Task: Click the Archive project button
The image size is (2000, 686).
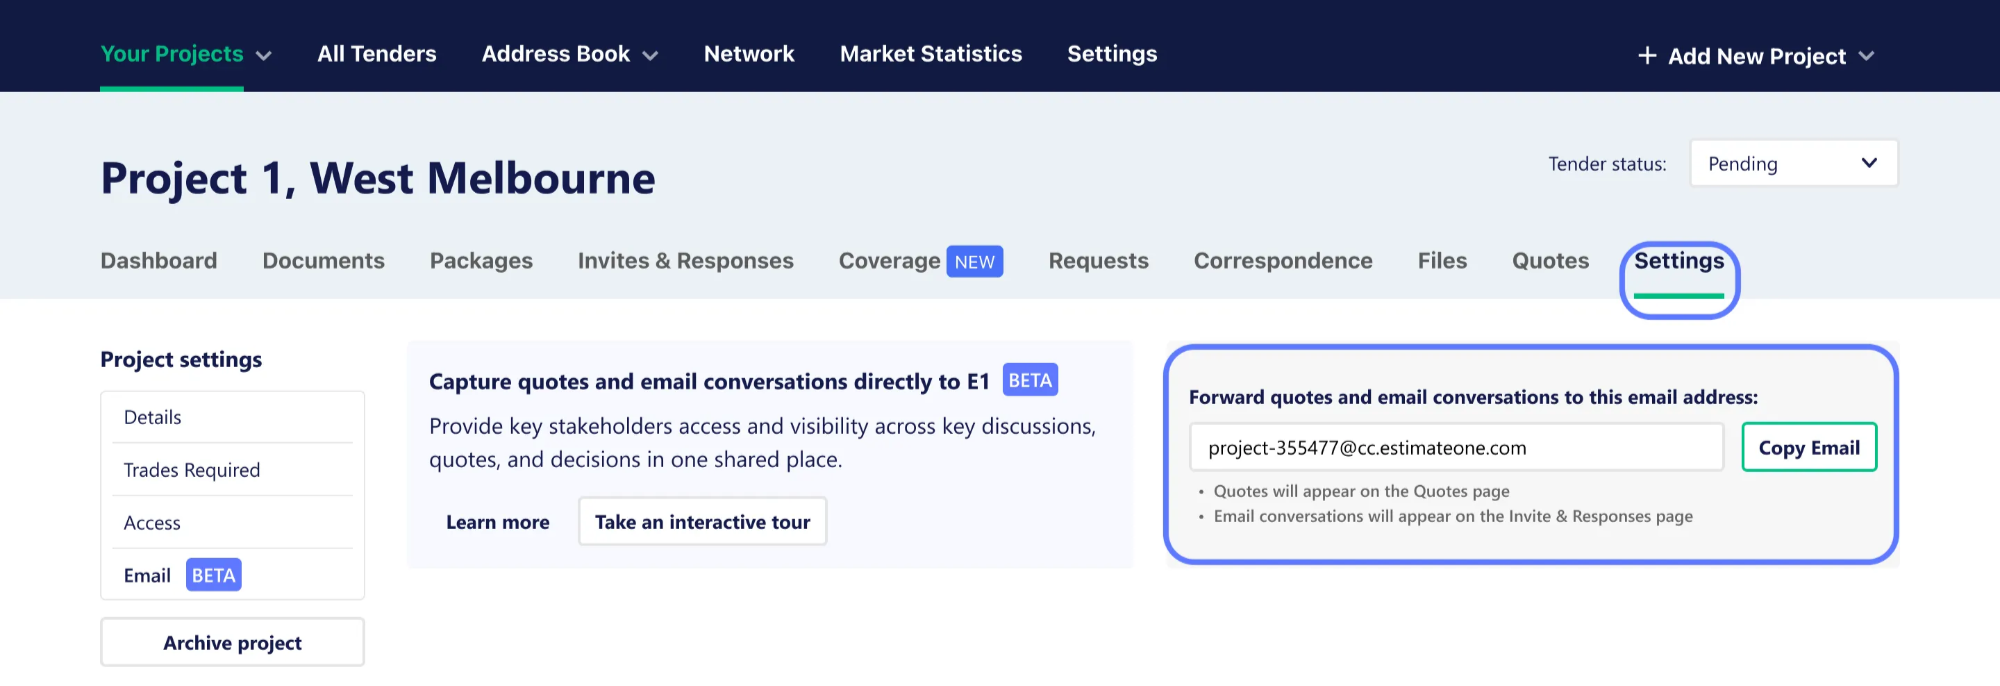Action: (x=232, y=643)
